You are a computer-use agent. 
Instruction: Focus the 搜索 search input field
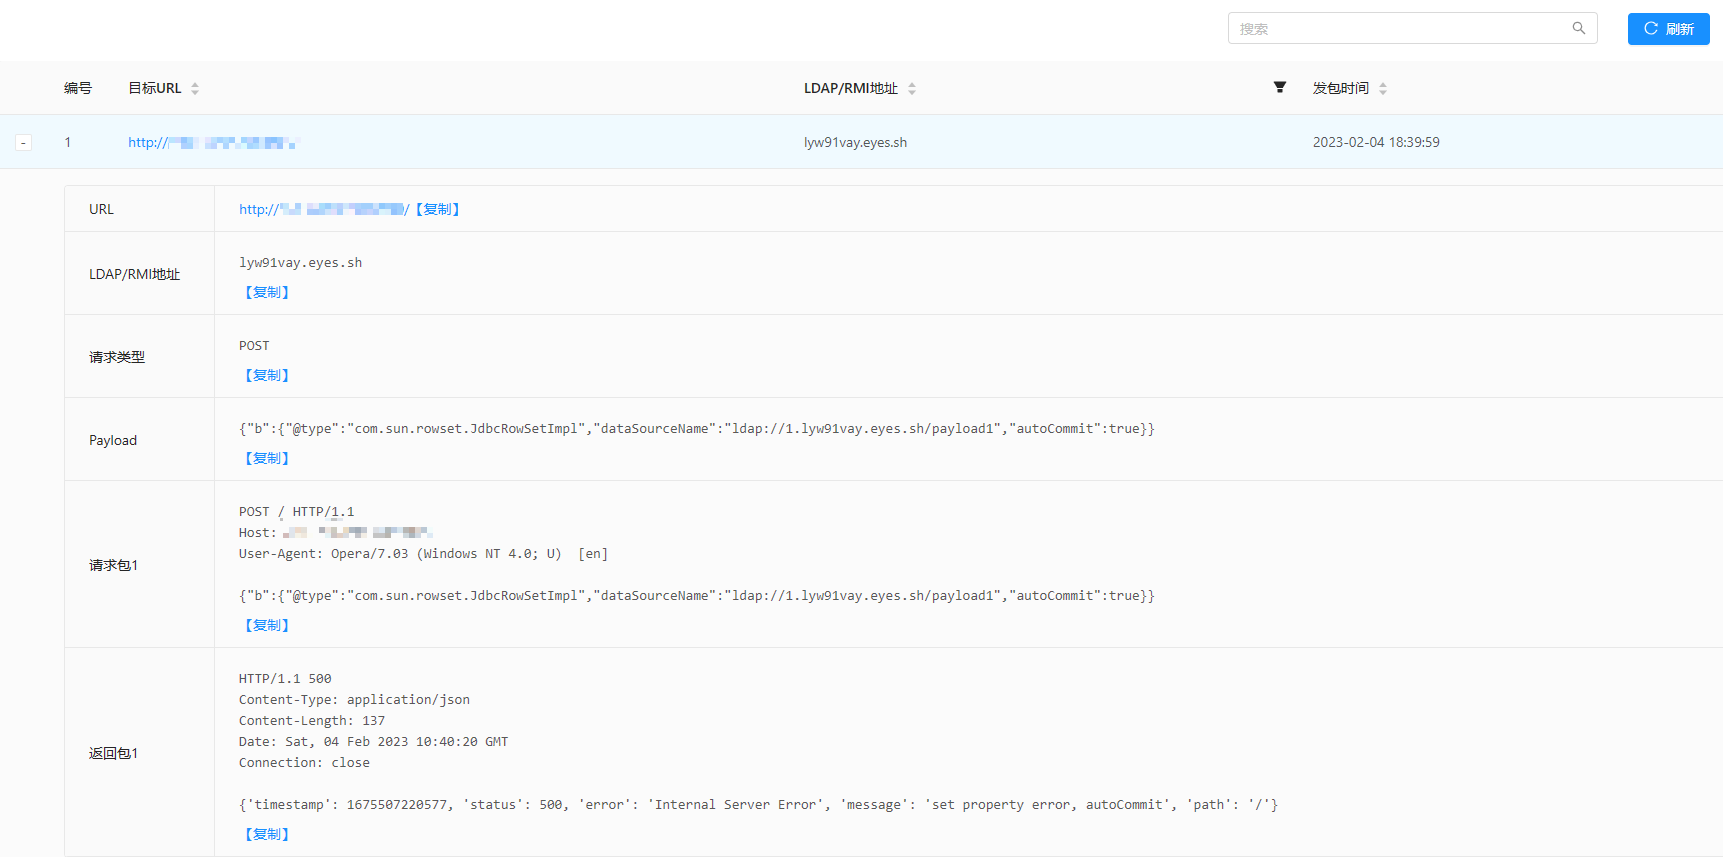point(1412,28)
